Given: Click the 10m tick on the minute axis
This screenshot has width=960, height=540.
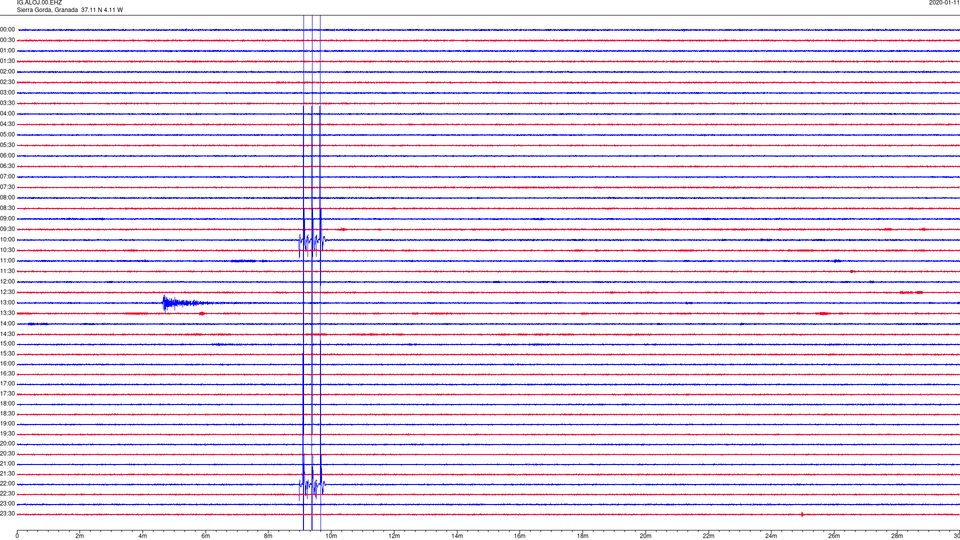Looking at the screenshot, I should coord(331,536).
